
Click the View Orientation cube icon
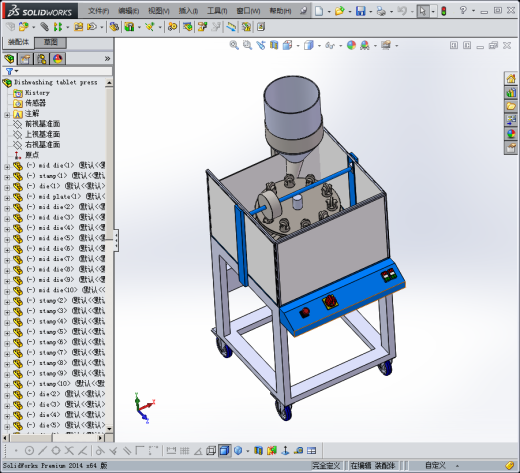[x=287, y=45]
